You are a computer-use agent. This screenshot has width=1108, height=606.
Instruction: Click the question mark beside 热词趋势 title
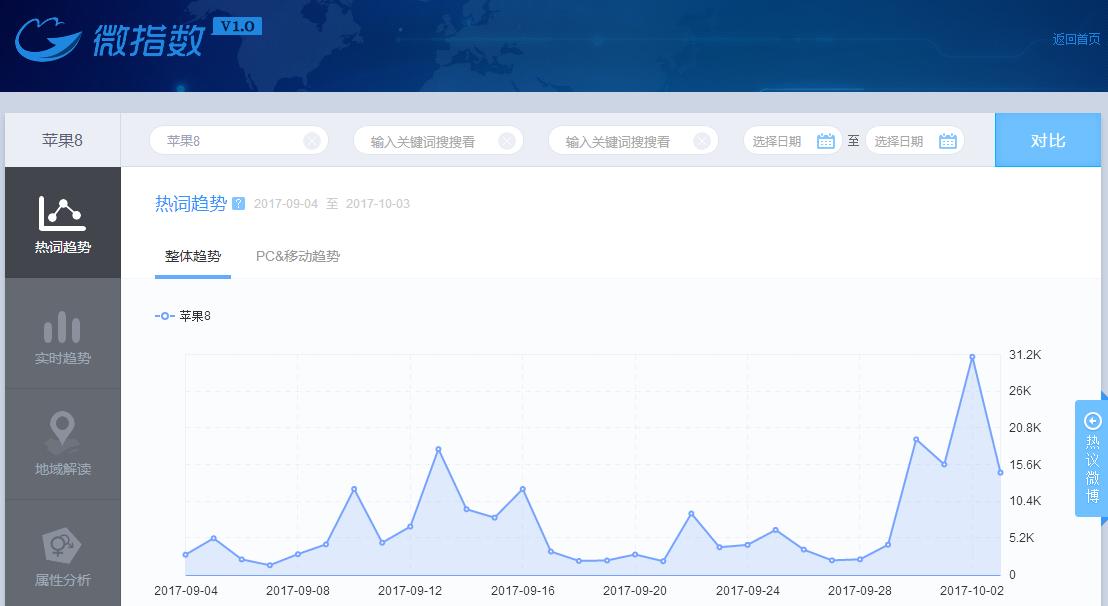coord(237,204)
